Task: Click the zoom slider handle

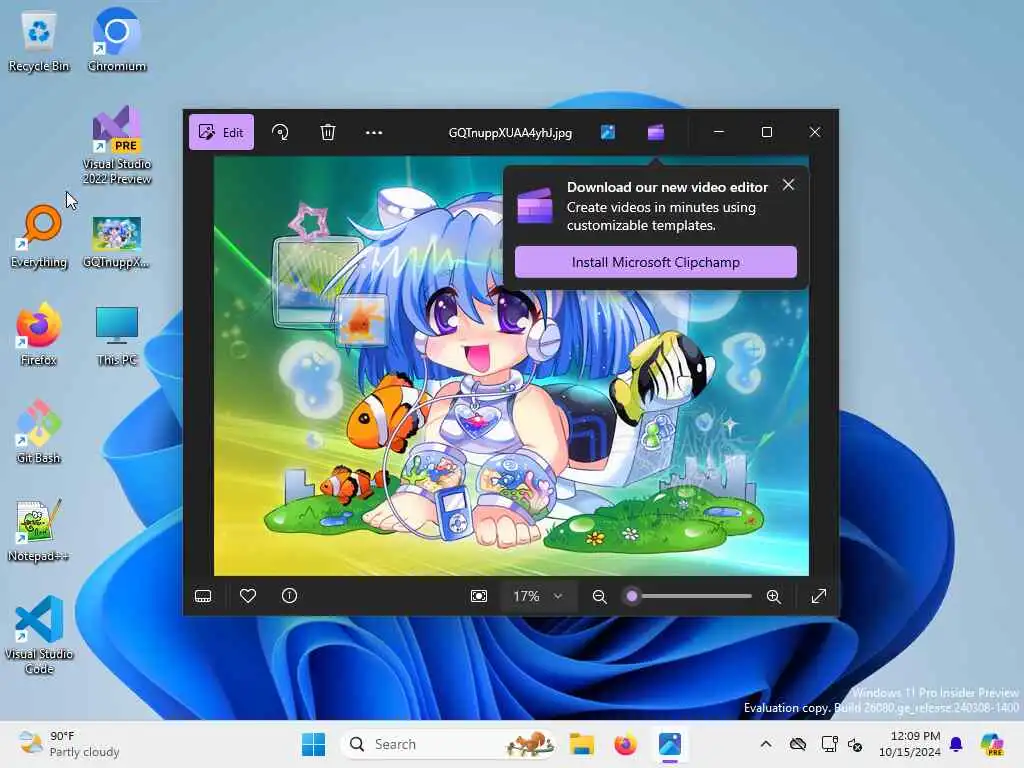Action: pos(632,596)
